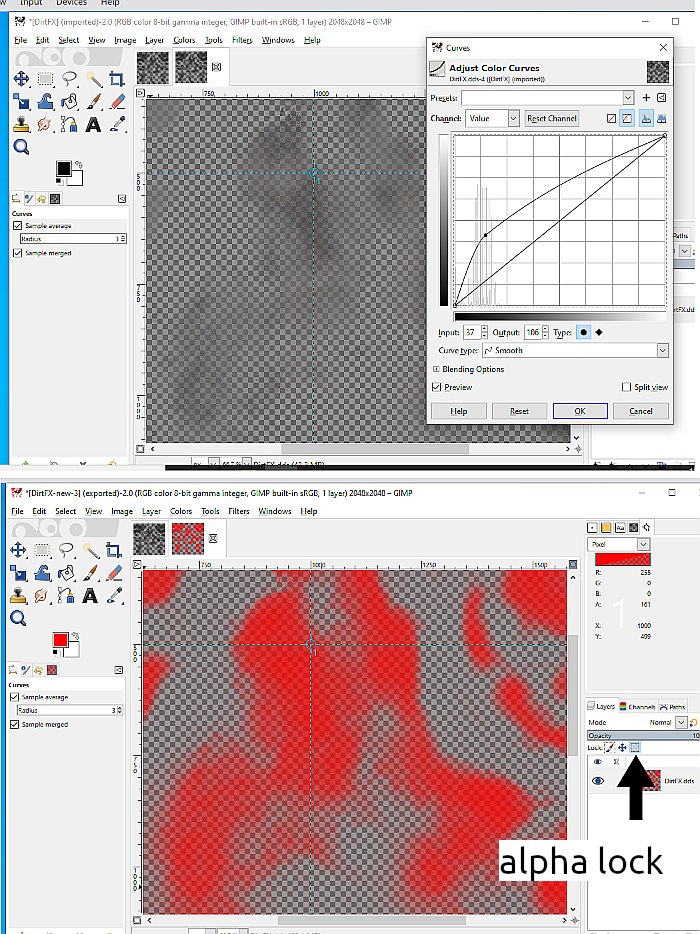This screenshot has width=700, height=934.
Task: Switch to the Paths tab in lower window
Action: pos(673,706)
